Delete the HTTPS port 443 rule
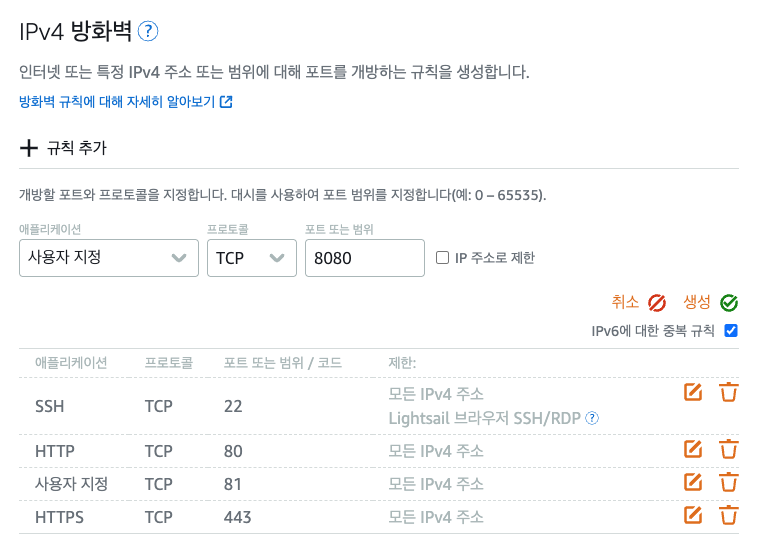Screen dimensions: 770x554 pyautogui.click(x=729, y=515)
